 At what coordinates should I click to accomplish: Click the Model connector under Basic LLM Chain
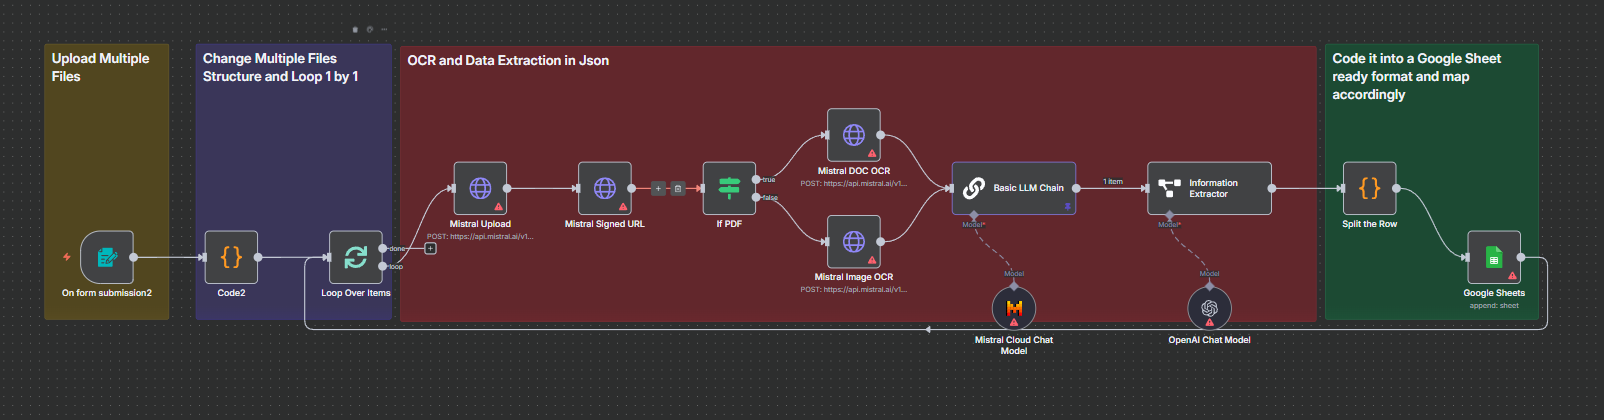click(974, 216)
